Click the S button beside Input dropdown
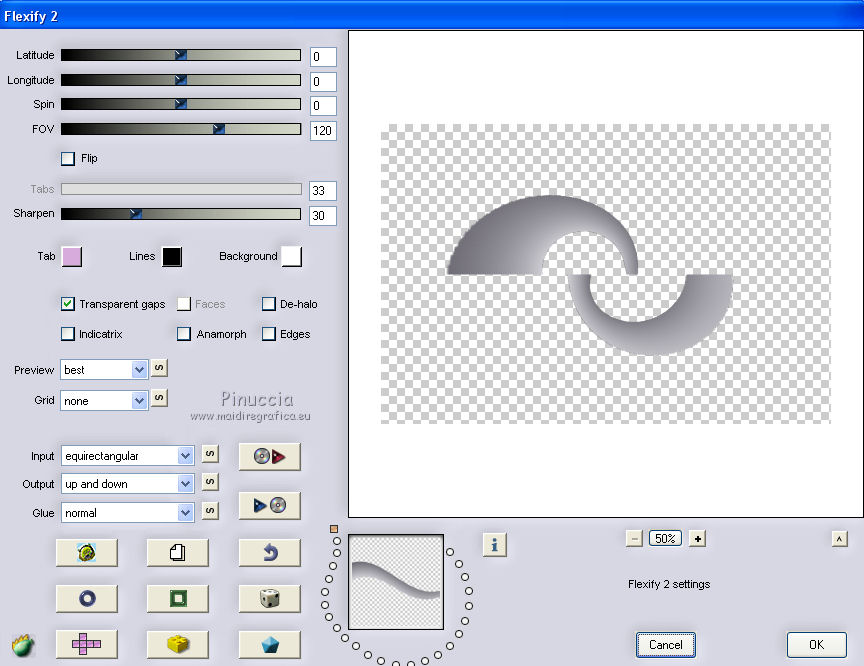 (210, 454)
